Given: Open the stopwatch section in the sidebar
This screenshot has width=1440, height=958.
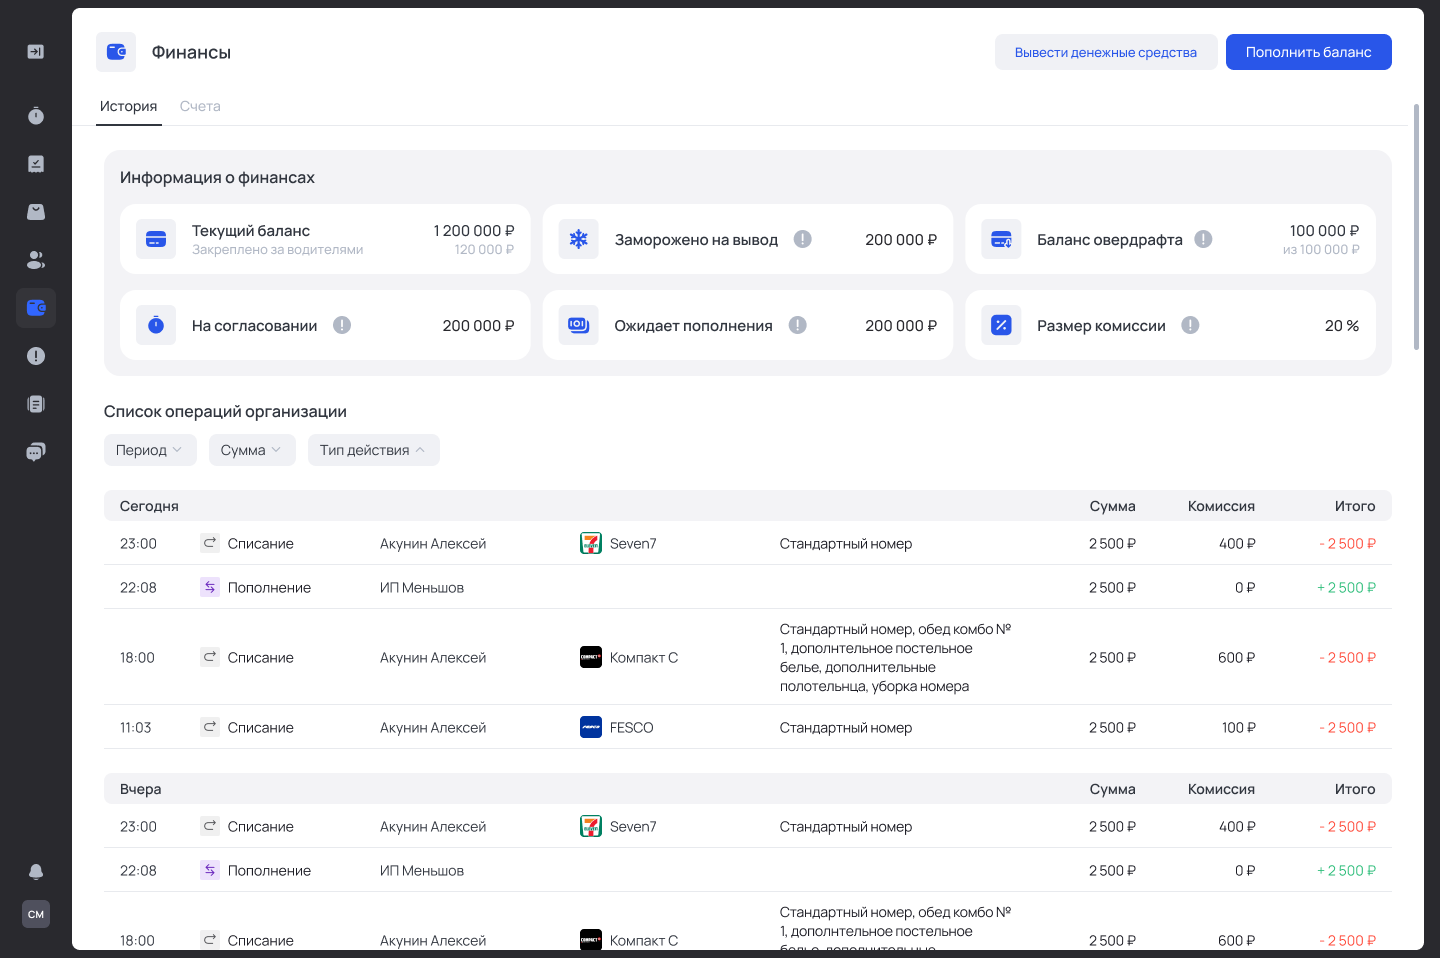Looking at the screenshot, I should point(36,116).
